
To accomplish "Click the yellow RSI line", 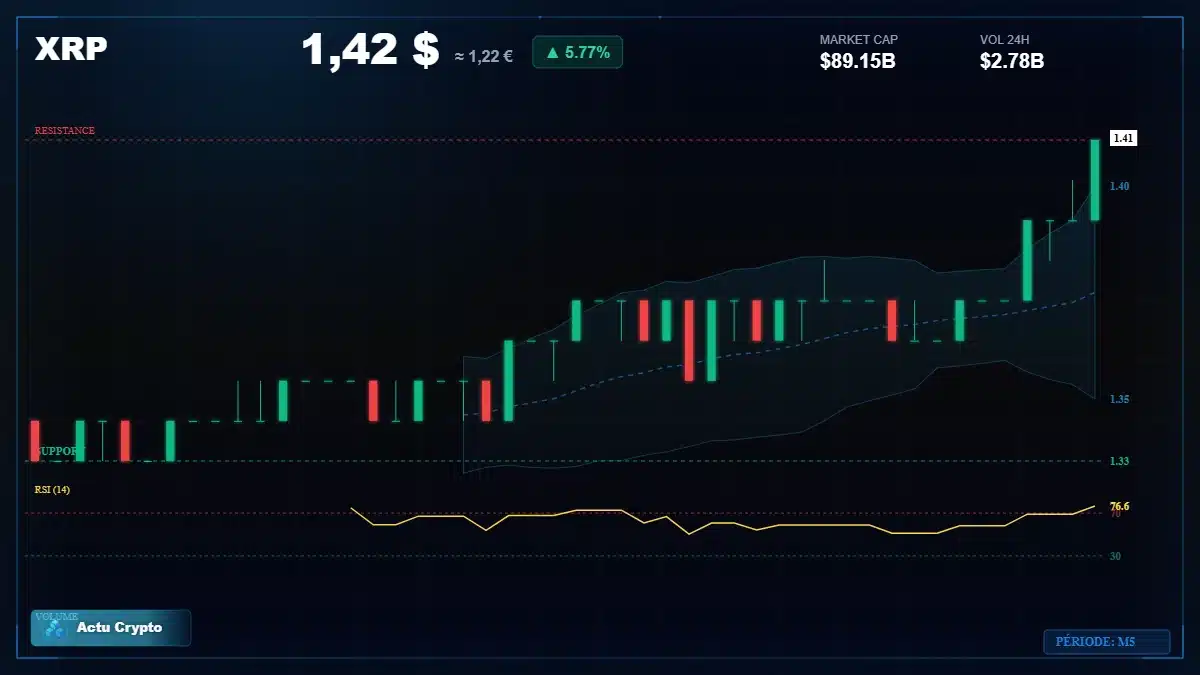I will pos(723,520).
